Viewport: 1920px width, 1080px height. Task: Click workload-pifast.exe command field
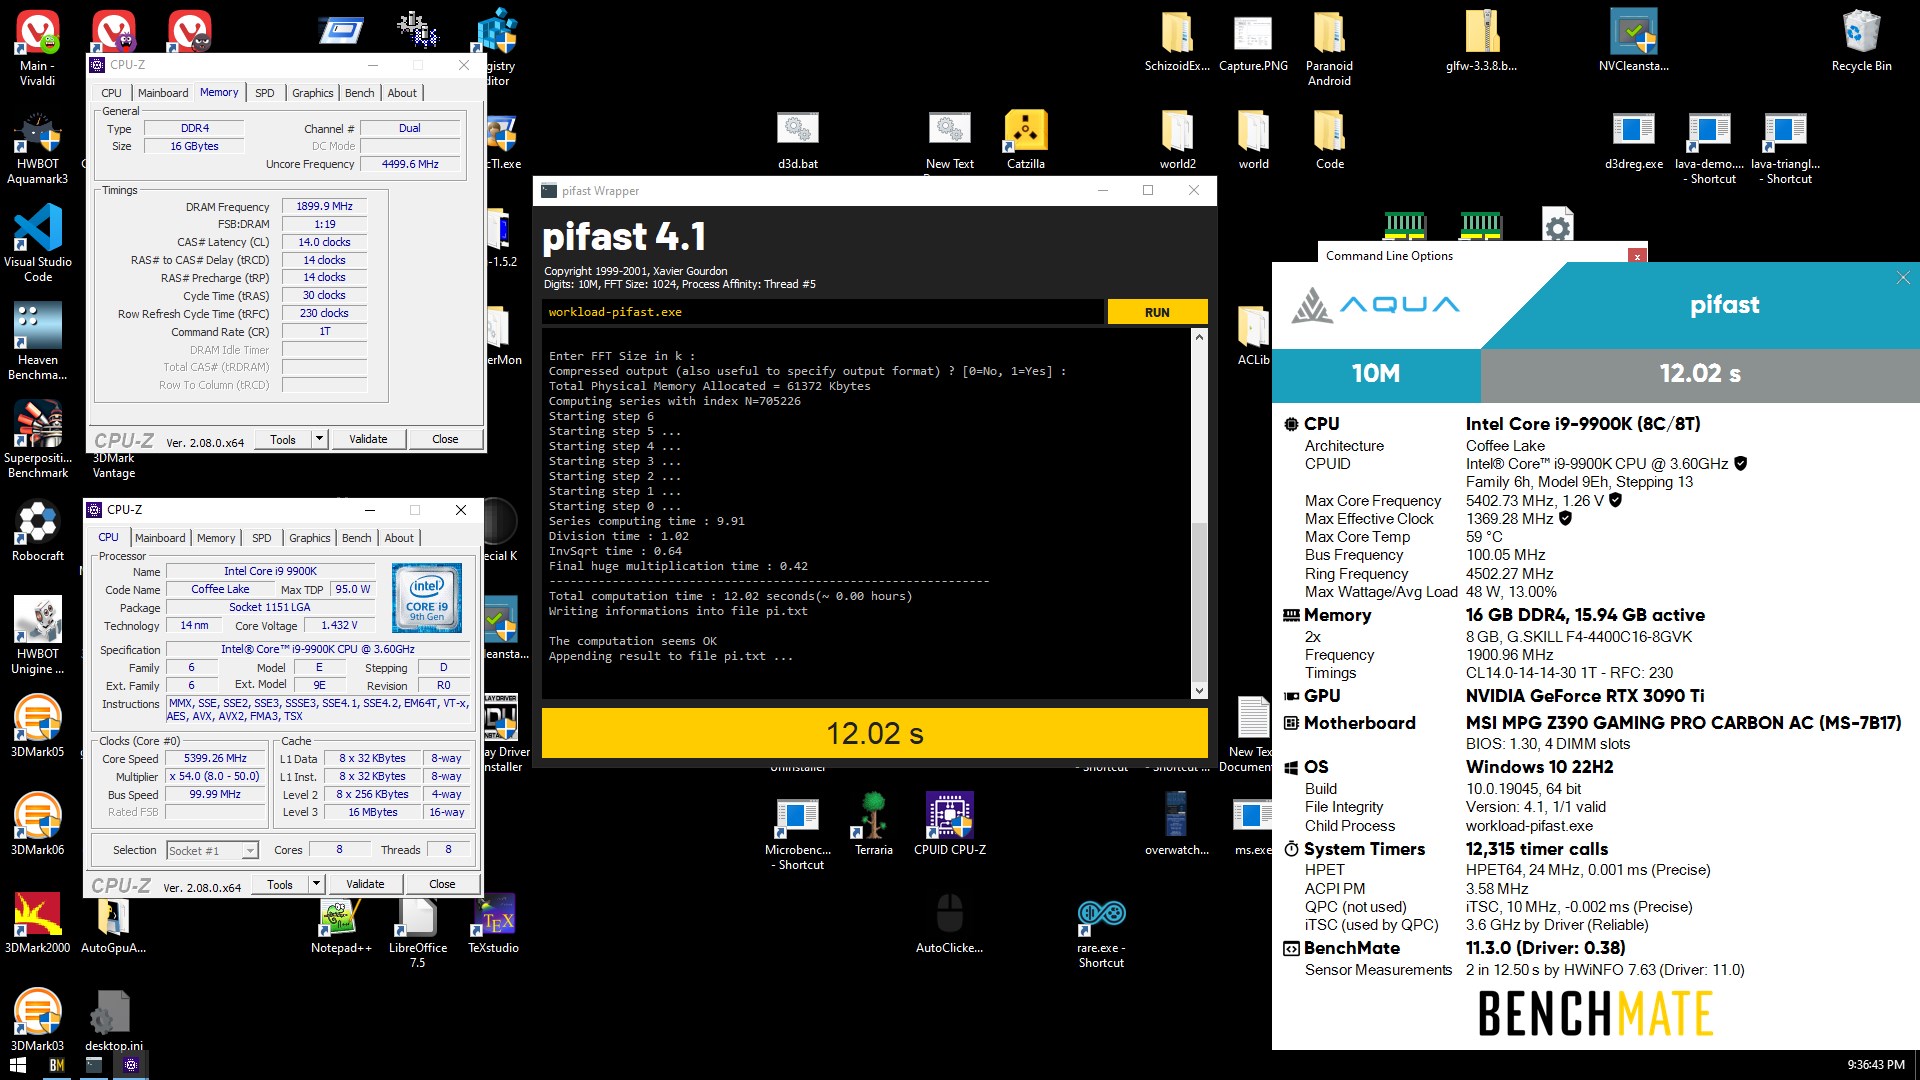(822, 312)
